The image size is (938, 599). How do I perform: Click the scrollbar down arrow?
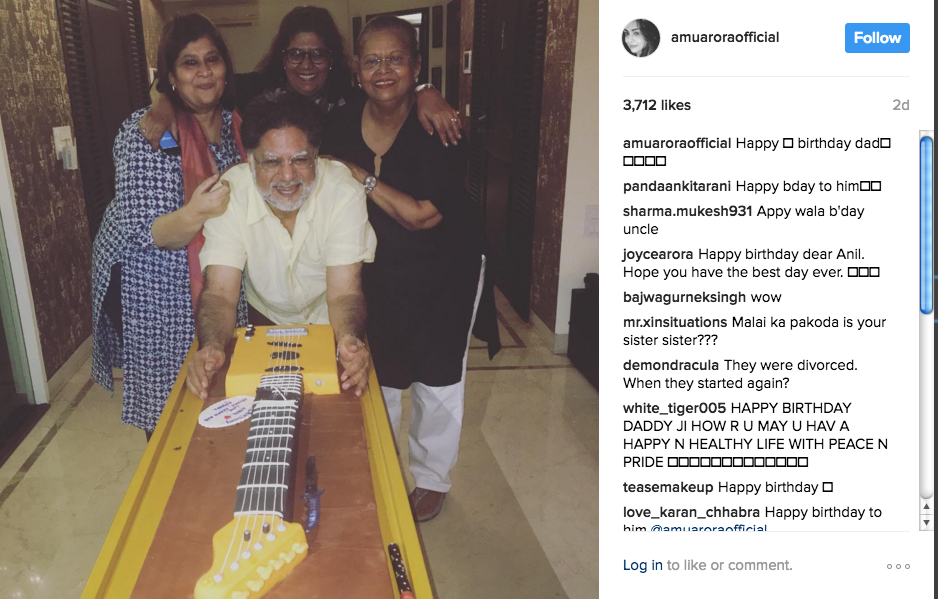point(926,523)
